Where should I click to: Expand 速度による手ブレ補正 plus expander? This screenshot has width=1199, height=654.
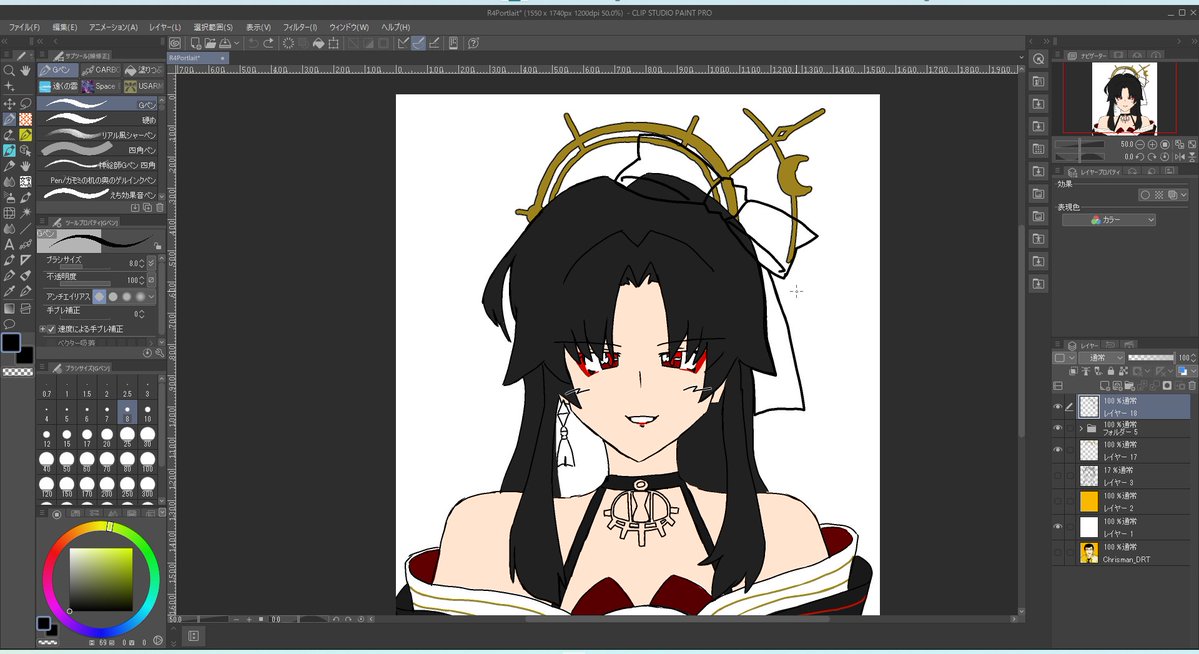pyautogui.click(x=42, y=329)
